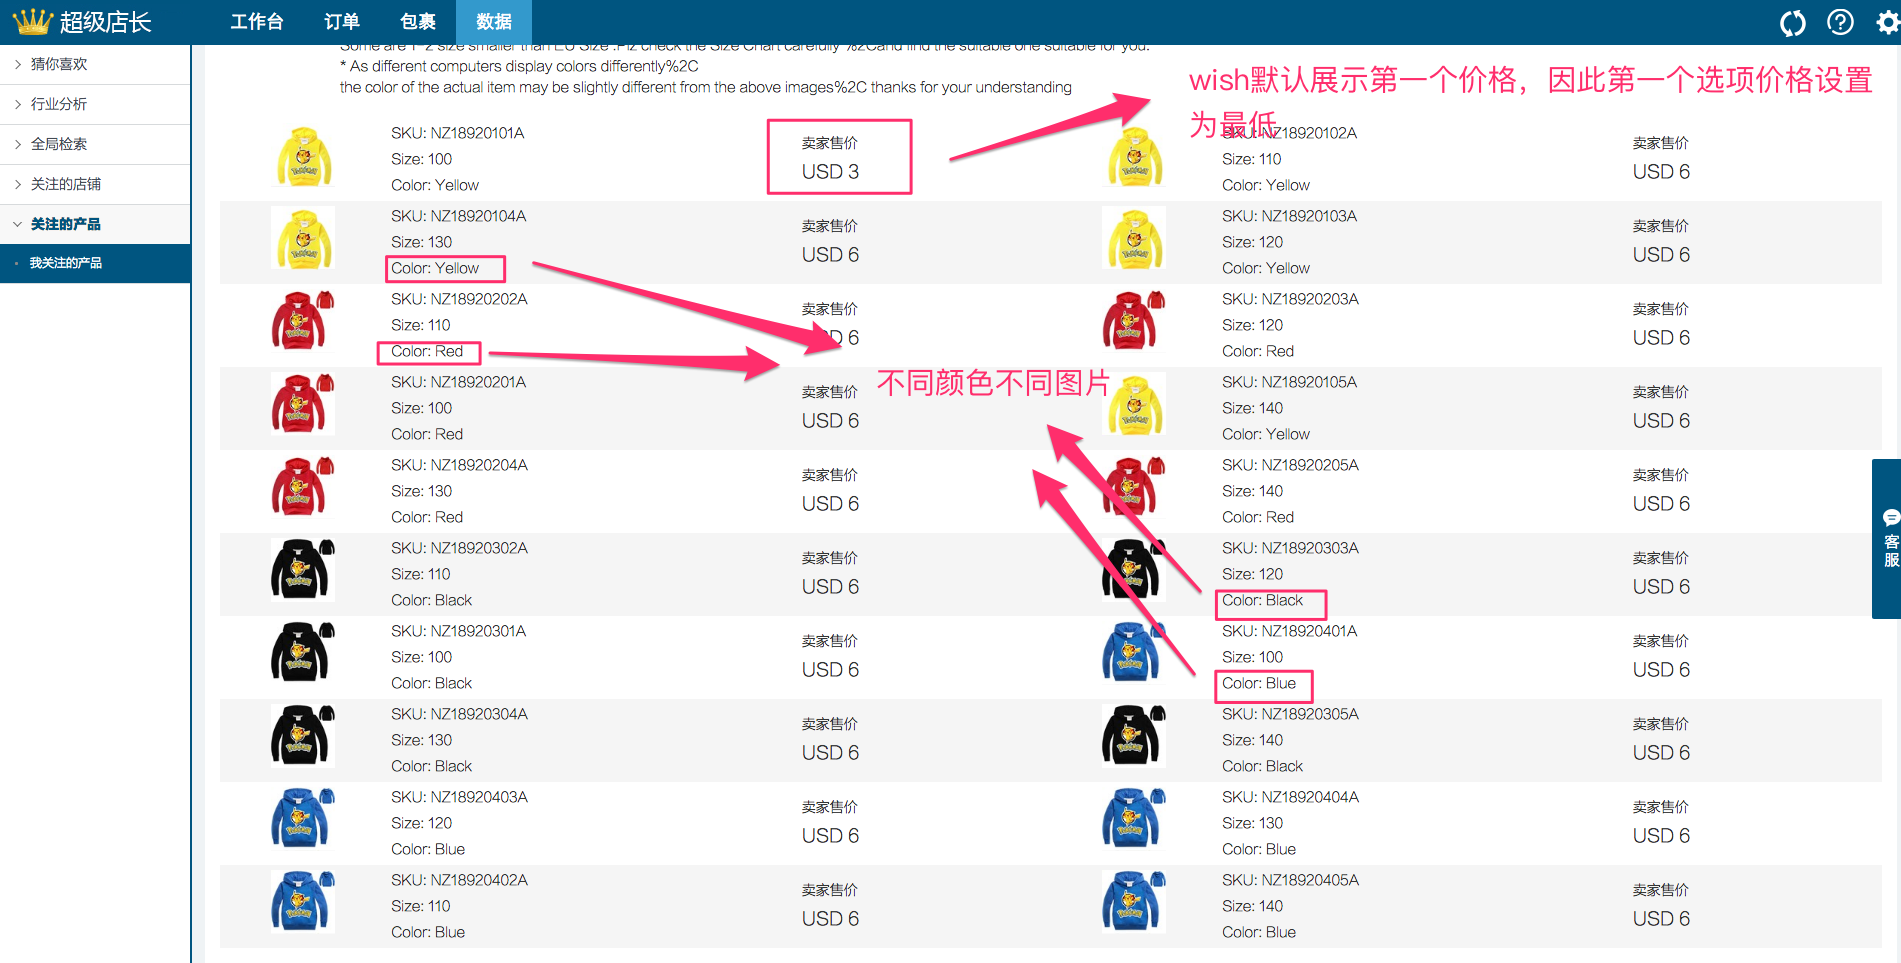Click blue hoodie thumbnail for SKU NZ18920402A
1901x963 pixels.
click(303, 903)
